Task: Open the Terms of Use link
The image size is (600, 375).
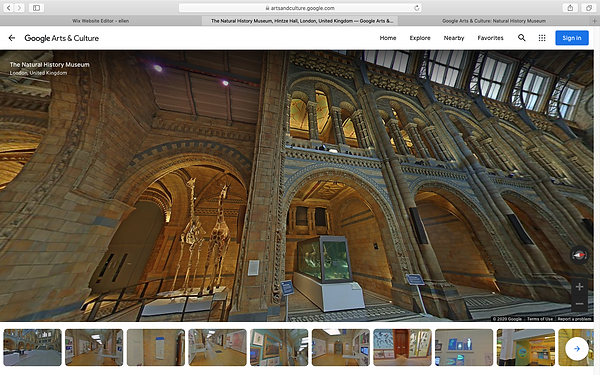Action: 540,319
